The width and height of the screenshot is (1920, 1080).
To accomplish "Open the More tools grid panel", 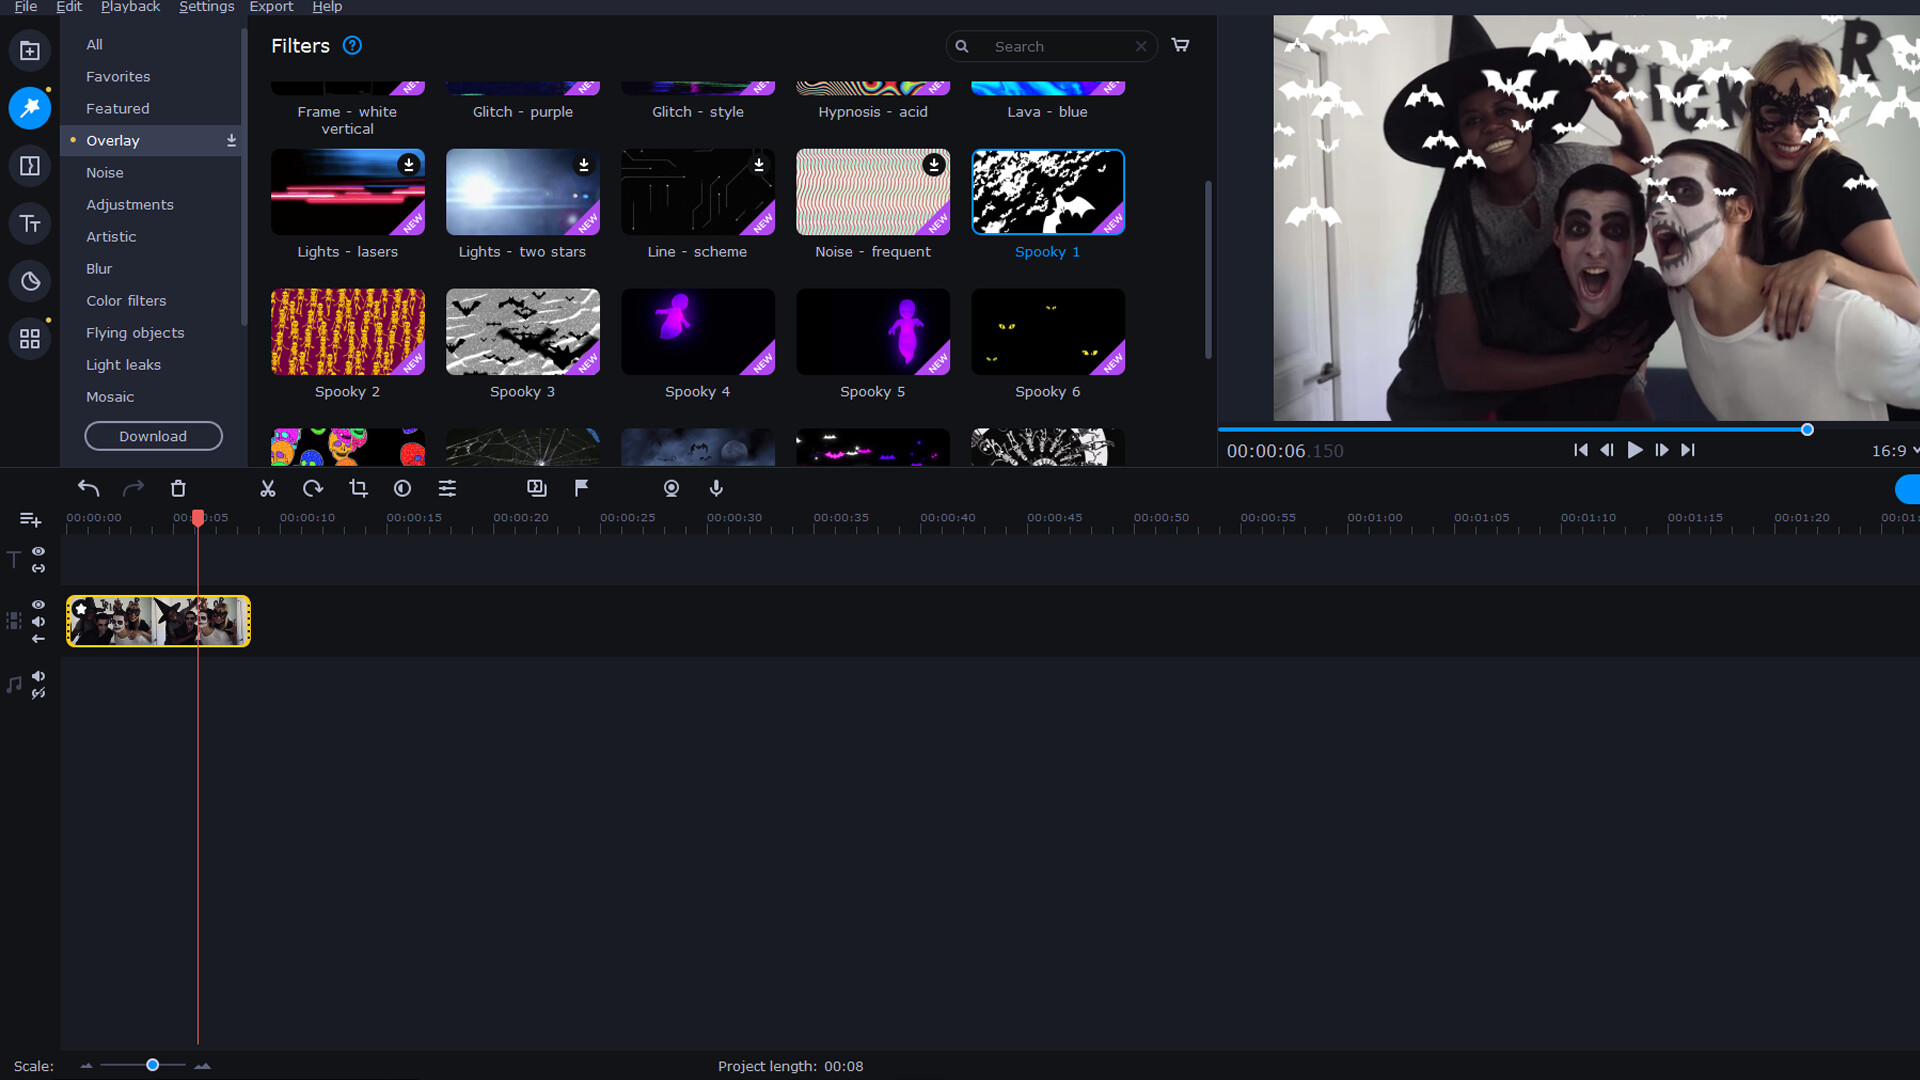I will 30,338.
